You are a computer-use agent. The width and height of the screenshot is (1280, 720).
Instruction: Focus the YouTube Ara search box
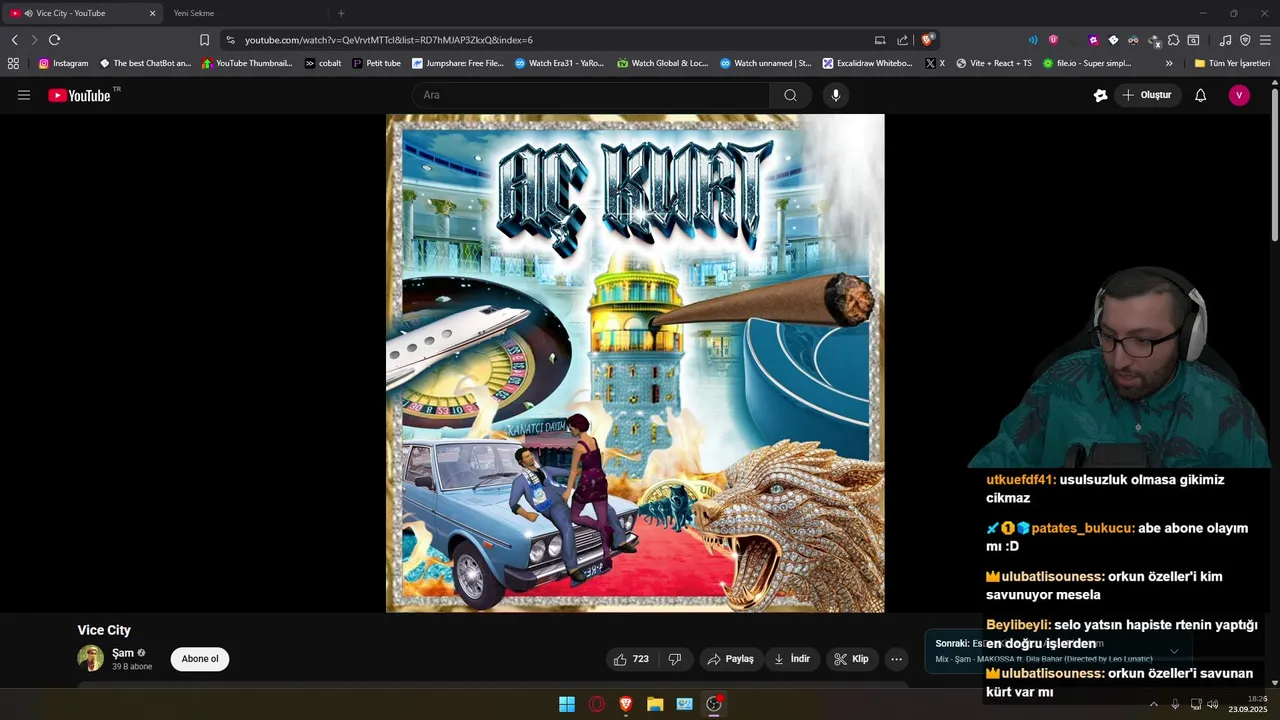pyautogui.click(x=590, y=95)
